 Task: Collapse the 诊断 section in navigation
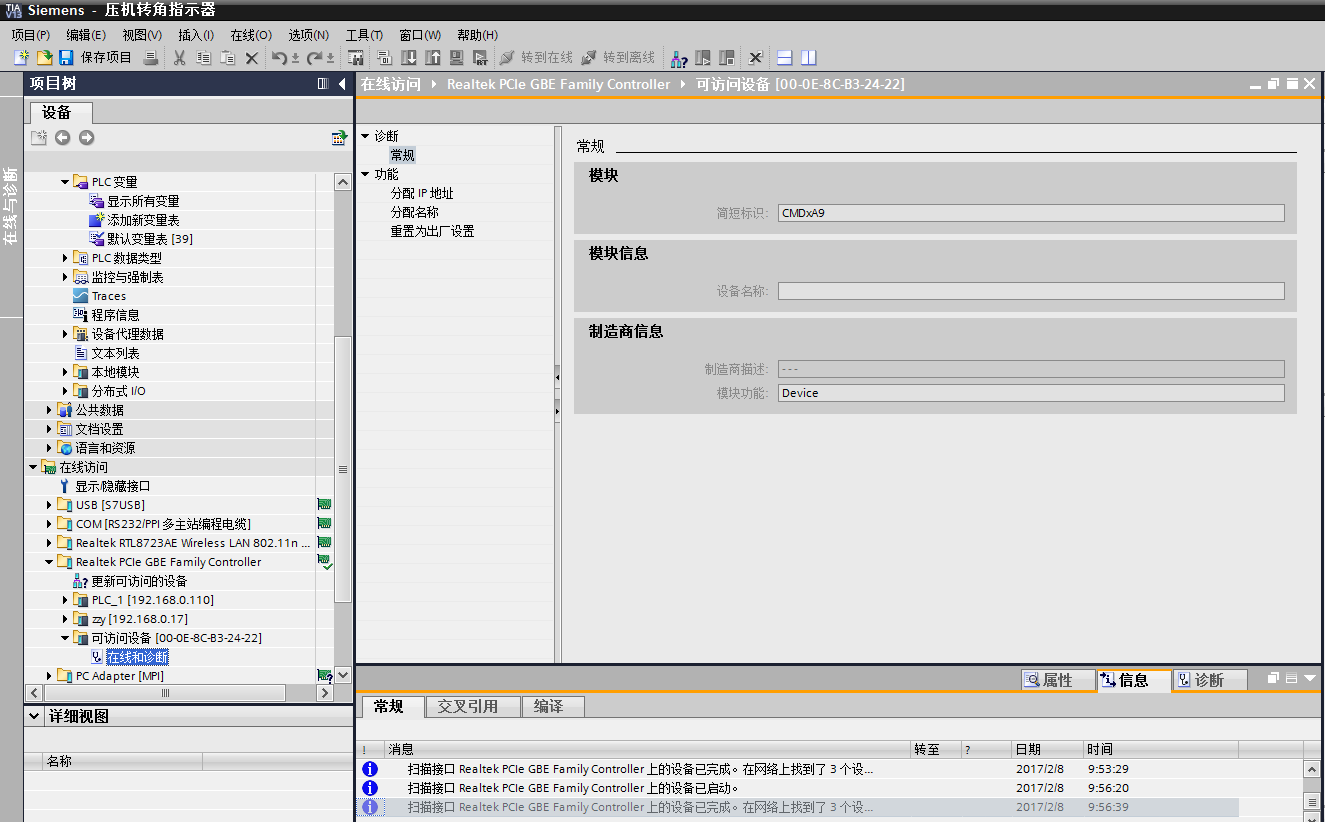tap(366, 136)
